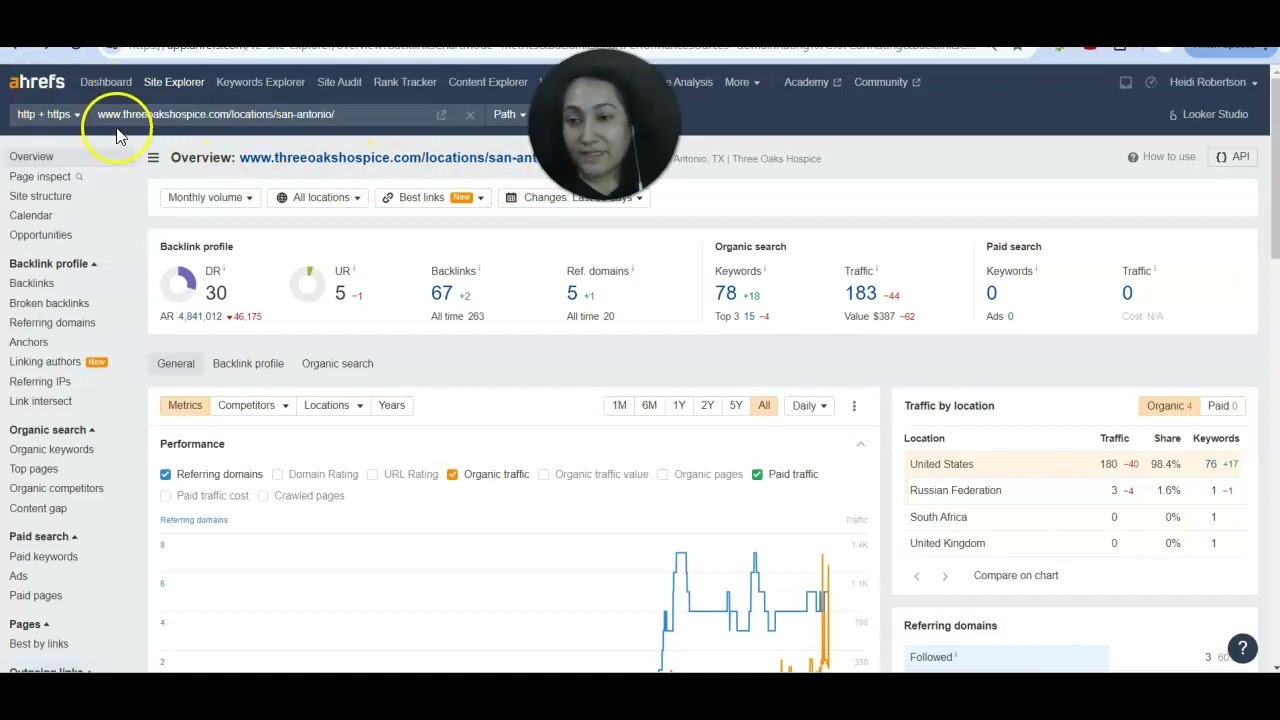Collapse the Backlink profile sidebar section
Screen dimensions: 1280x720
pos(53,264)
